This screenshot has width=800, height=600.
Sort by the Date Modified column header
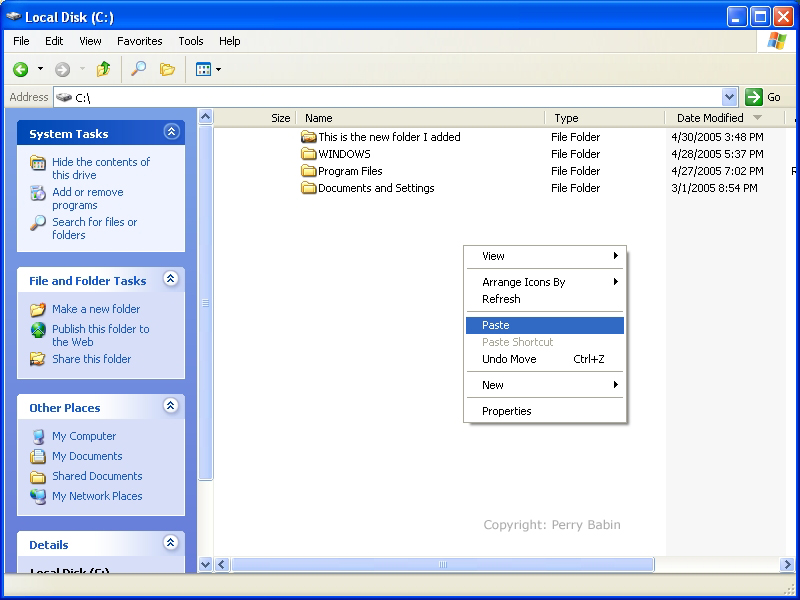724,118
